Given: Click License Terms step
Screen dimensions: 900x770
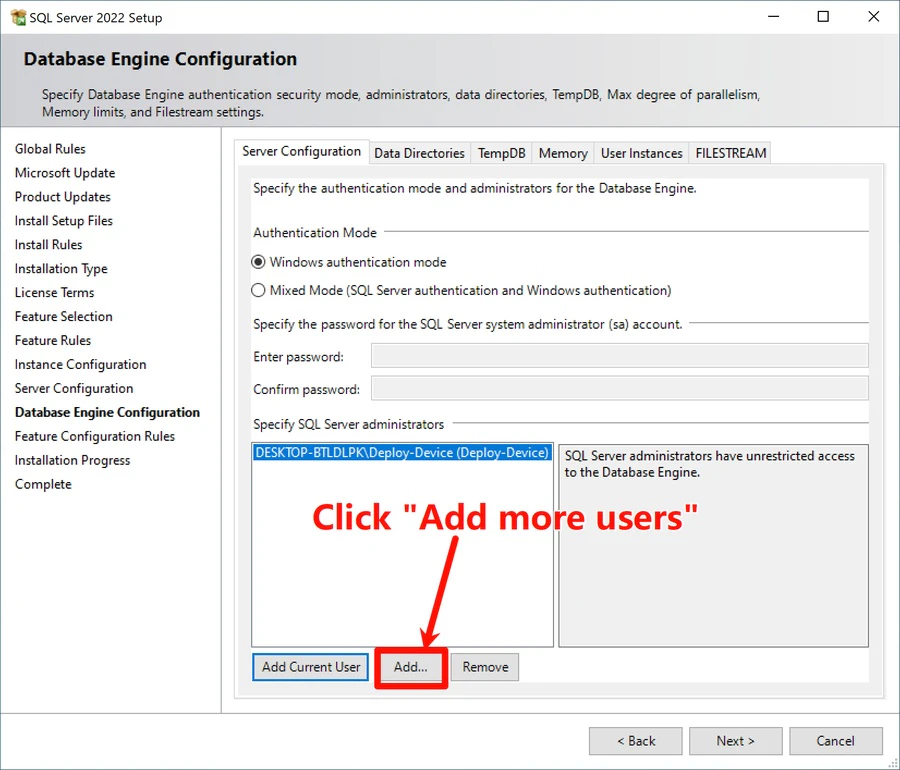Looking at the screenshot, I should click(55, 293).
